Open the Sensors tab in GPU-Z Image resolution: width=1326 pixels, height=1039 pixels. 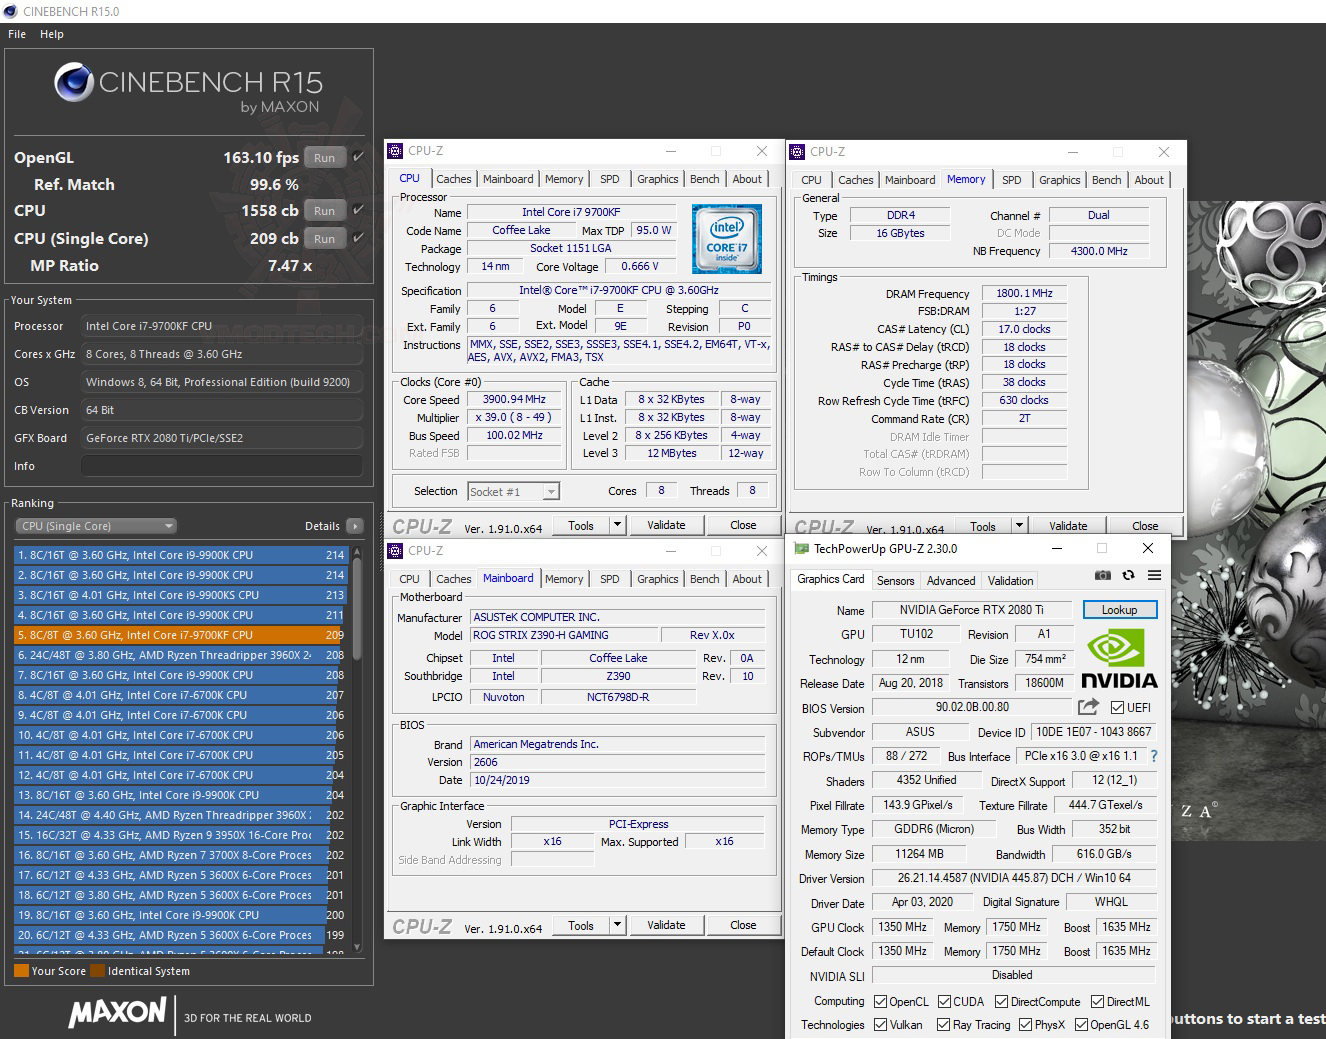(895, 580)
